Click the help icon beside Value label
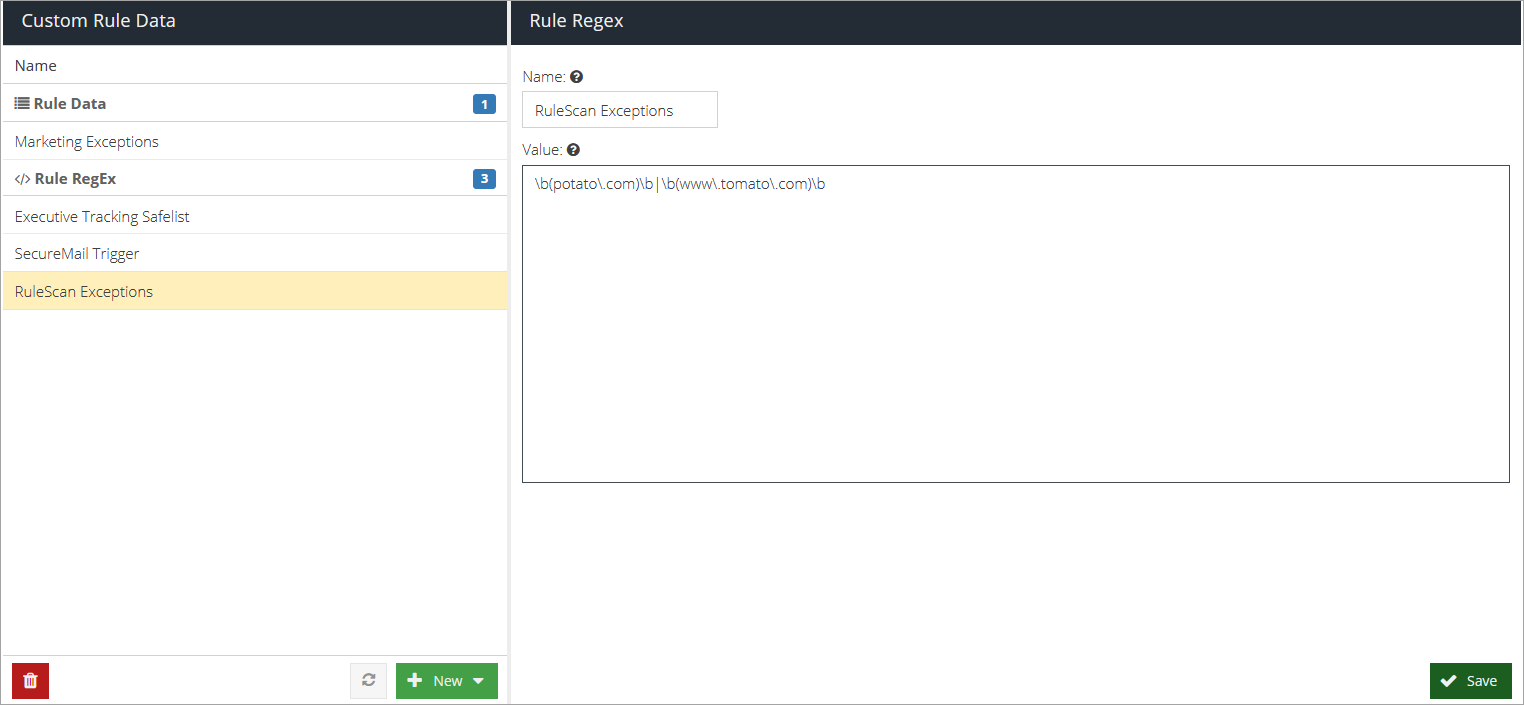Viewport: 1524px width, 705px height. pyautogui.click(x=573, y=150)
